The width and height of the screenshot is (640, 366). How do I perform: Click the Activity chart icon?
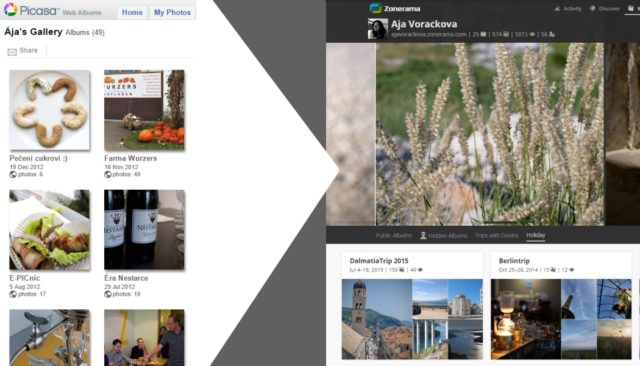pyautogui.click(x=557, y=9)
